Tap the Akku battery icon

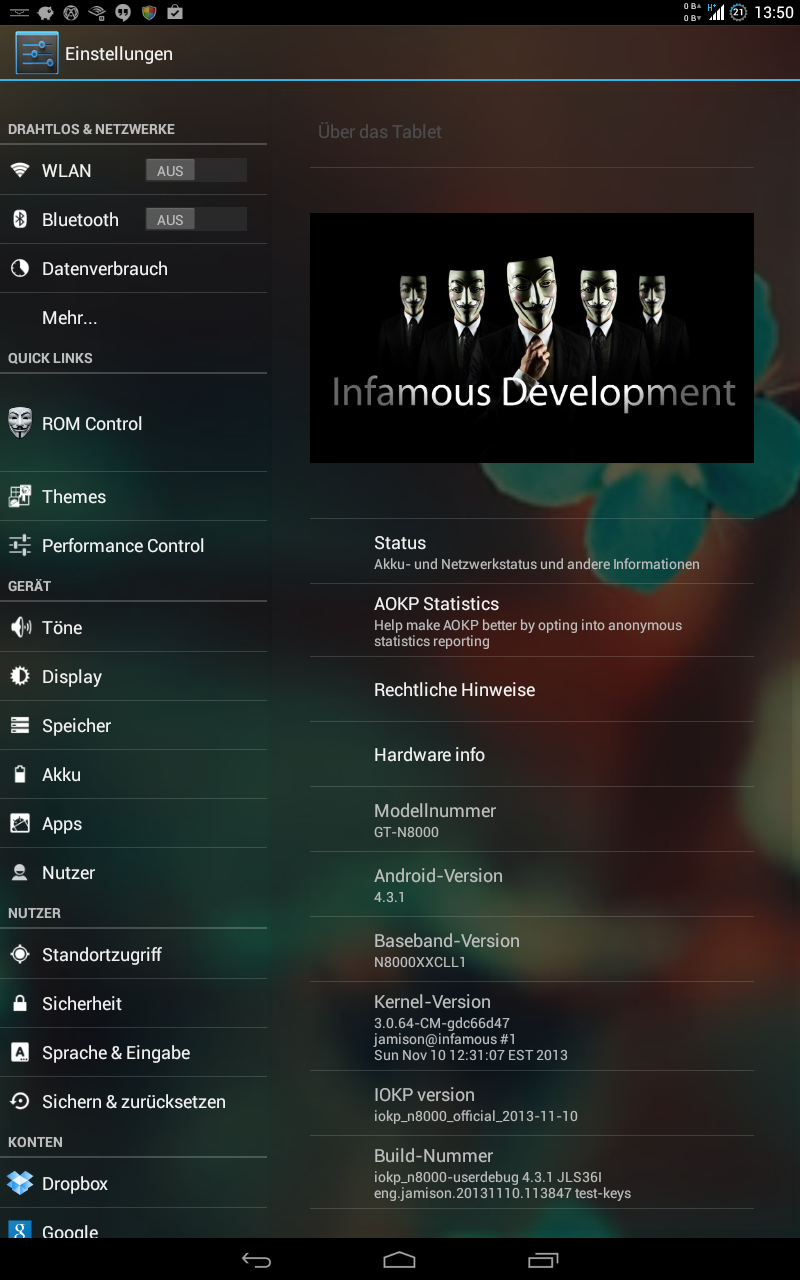tap(20, 775)
